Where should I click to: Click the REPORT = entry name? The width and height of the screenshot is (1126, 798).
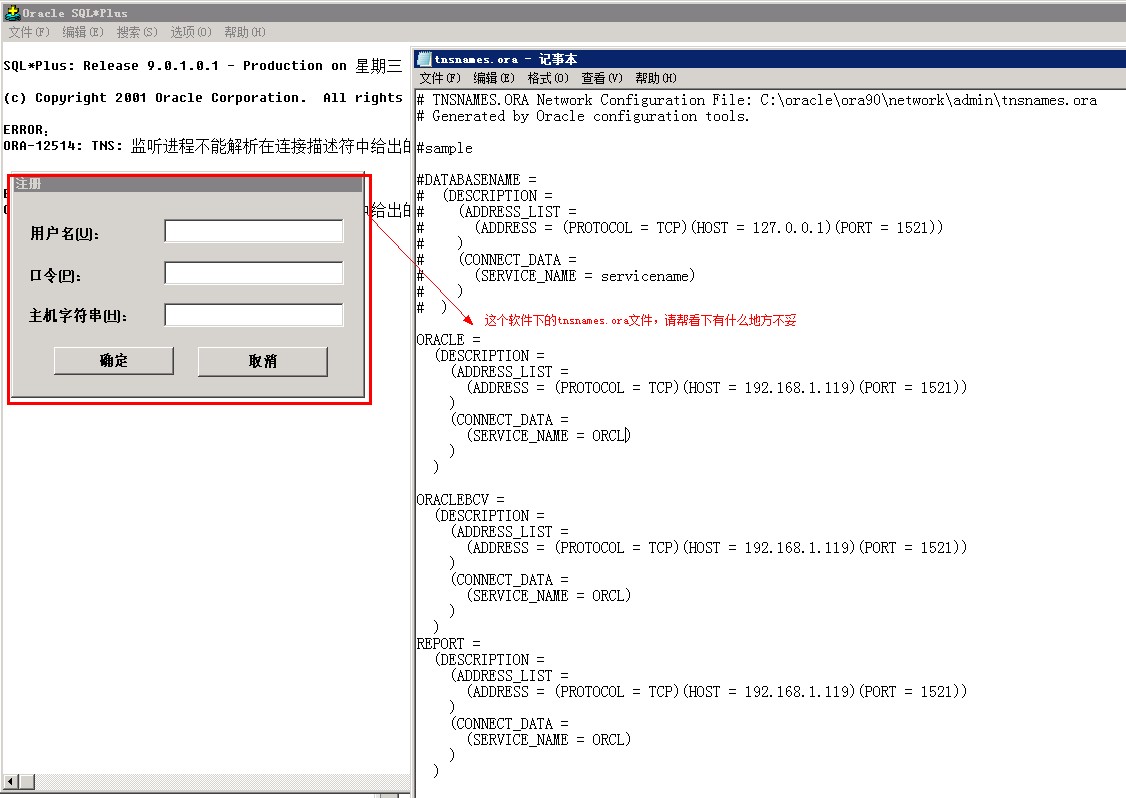(448, 644)
